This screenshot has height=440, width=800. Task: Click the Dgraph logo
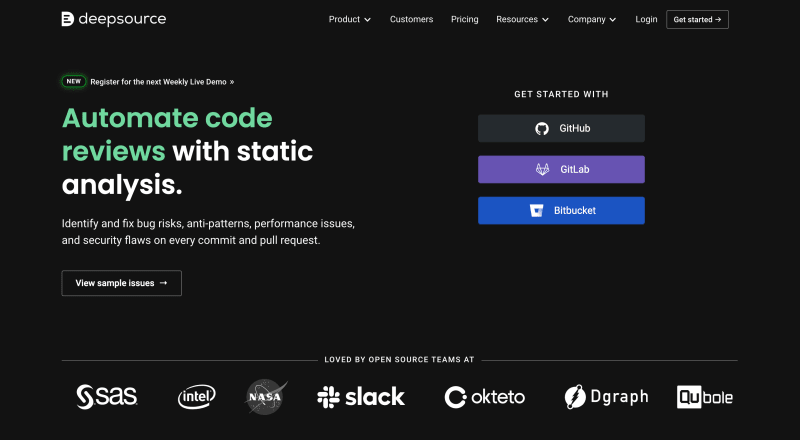(606, 397)
